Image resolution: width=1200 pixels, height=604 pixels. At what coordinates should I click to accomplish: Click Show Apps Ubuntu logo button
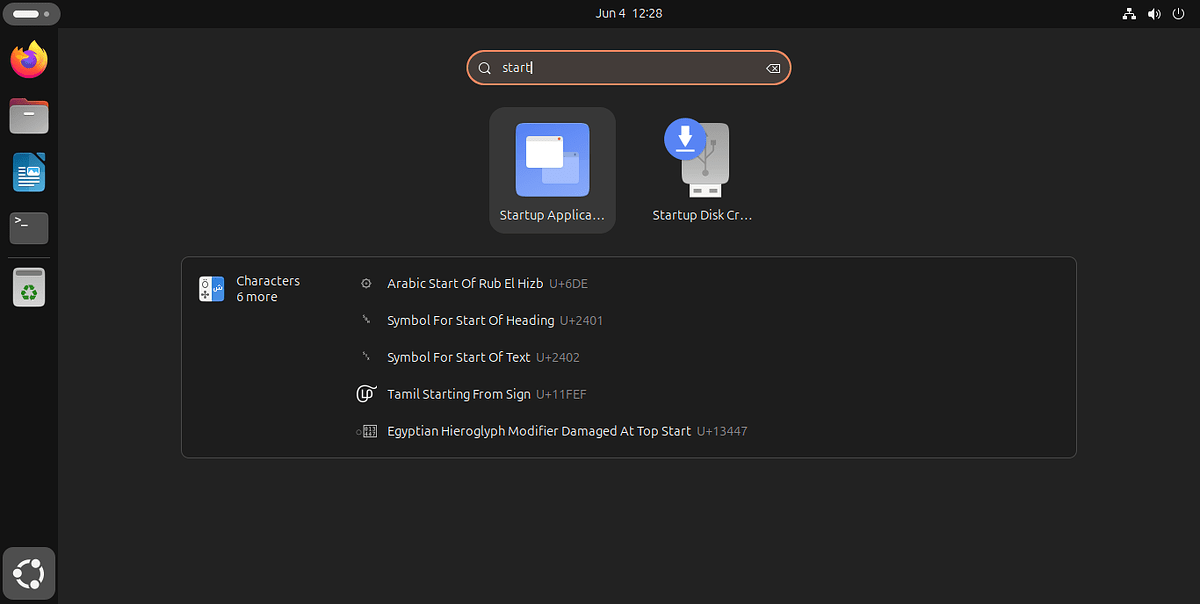(x=29, y=573)
